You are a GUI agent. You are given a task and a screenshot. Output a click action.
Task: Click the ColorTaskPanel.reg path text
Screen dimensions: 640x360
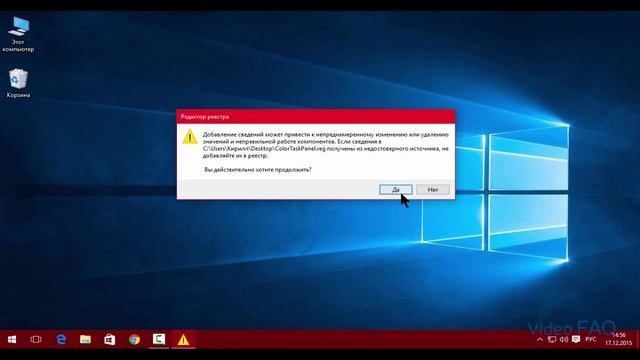click(x=264, y=149)
